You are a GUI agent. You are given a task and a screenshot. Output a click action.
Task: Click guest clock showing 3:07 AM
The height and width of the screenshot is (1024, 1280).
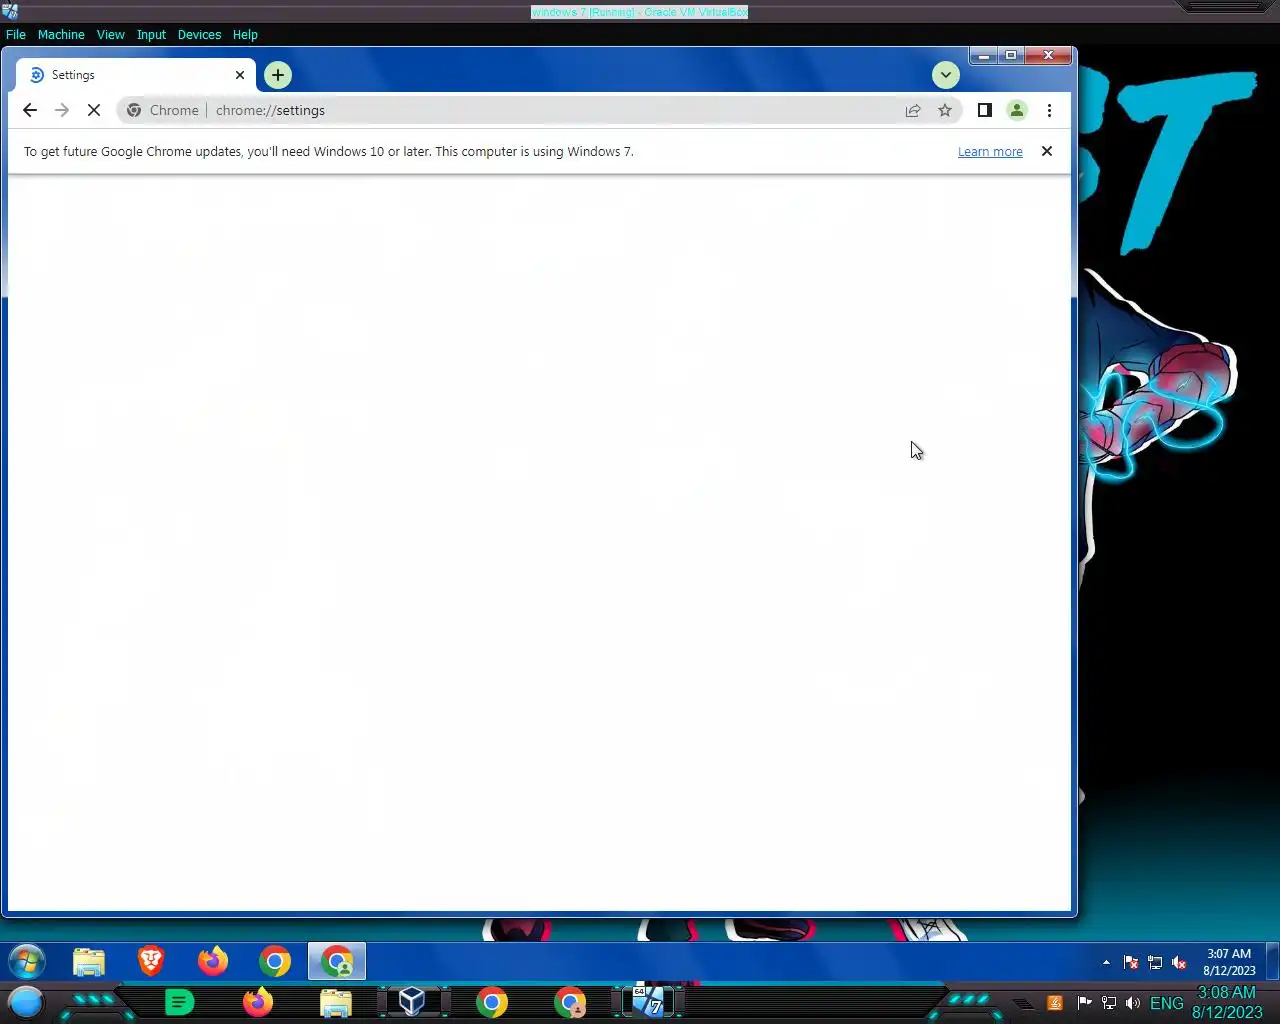(1229, 962)
